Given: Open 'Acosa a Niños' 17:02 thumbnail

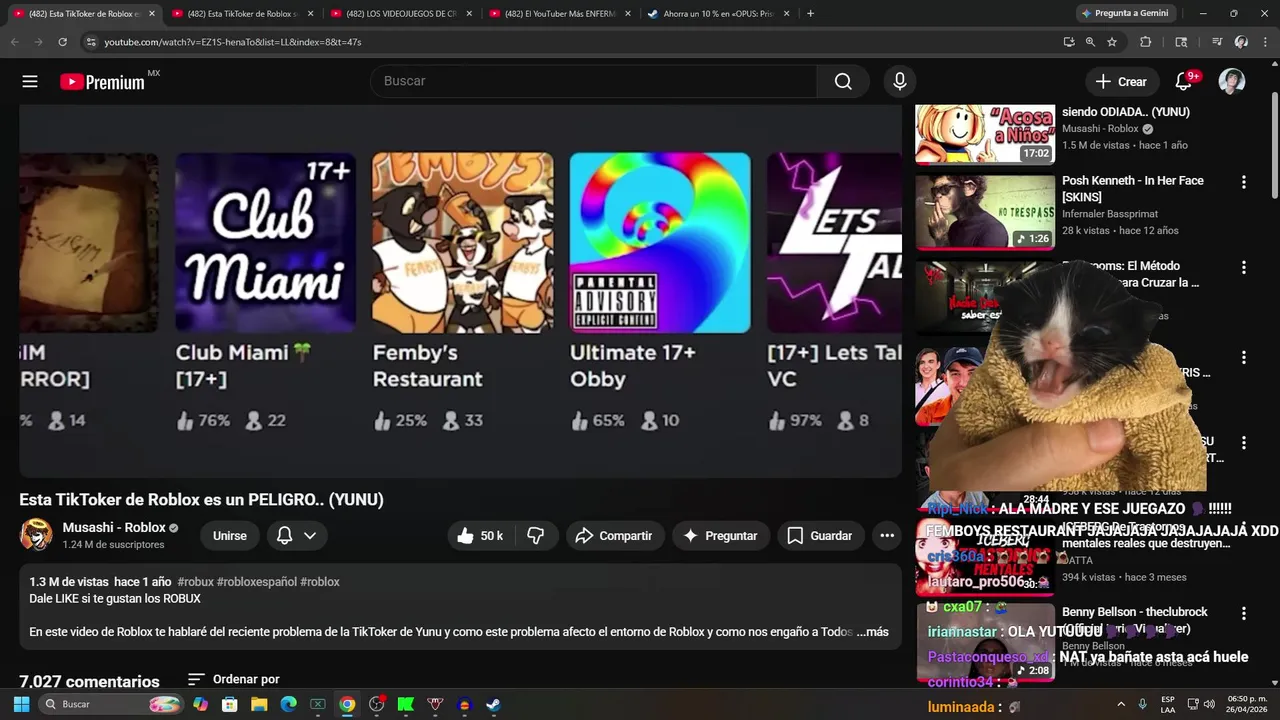Looking at the screenshot, I should tap(985, 133).
